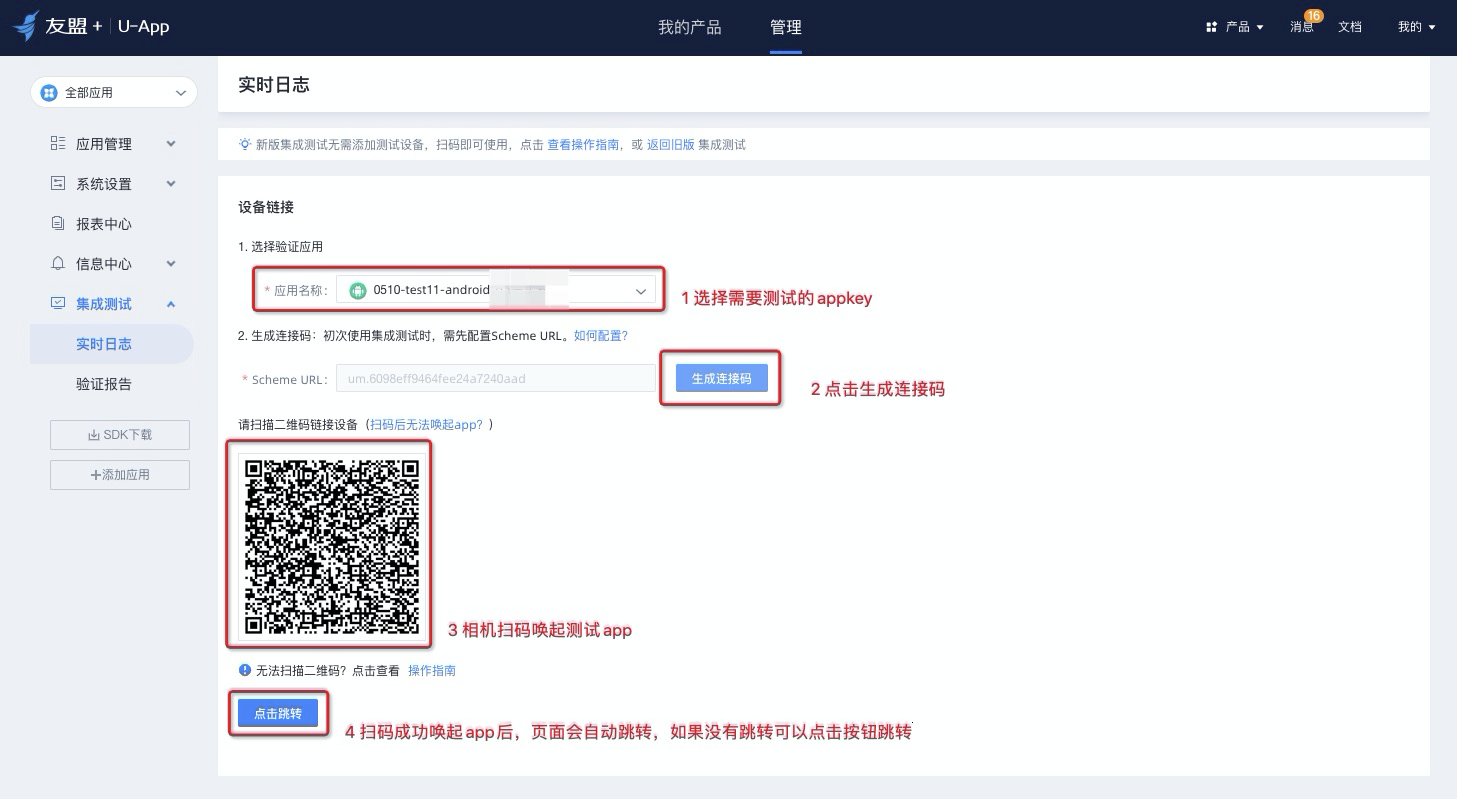This screenshot has height=799, width=1457.
Task: Open 文档 in the top bar
Action: click(1350, 27)
